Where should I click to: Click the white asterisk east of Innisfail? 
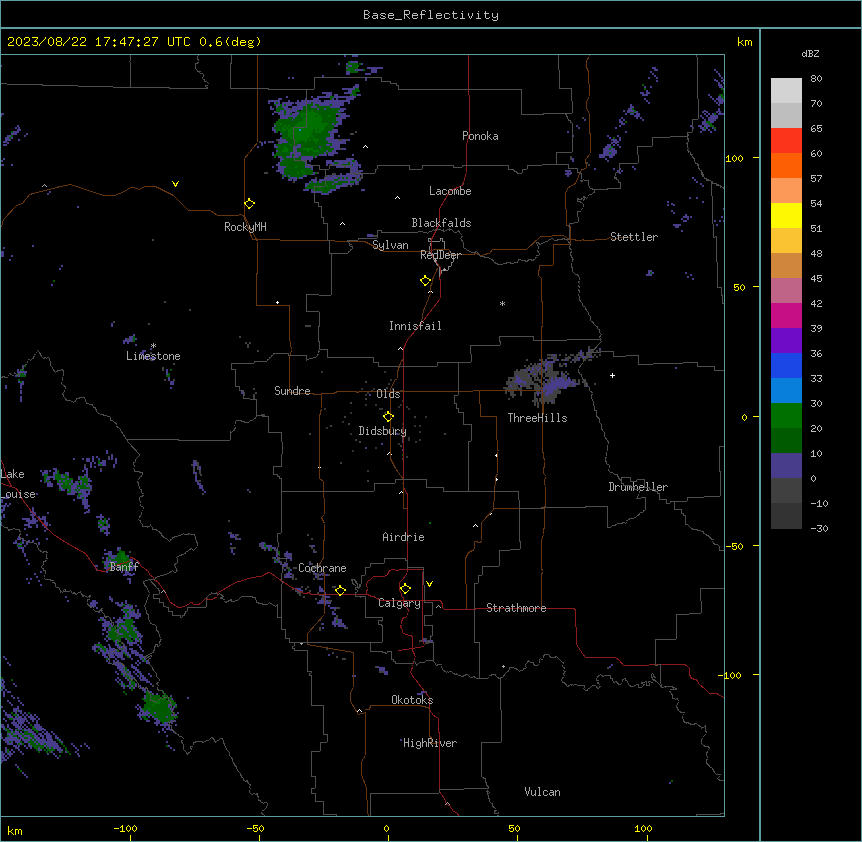[502, 303]
